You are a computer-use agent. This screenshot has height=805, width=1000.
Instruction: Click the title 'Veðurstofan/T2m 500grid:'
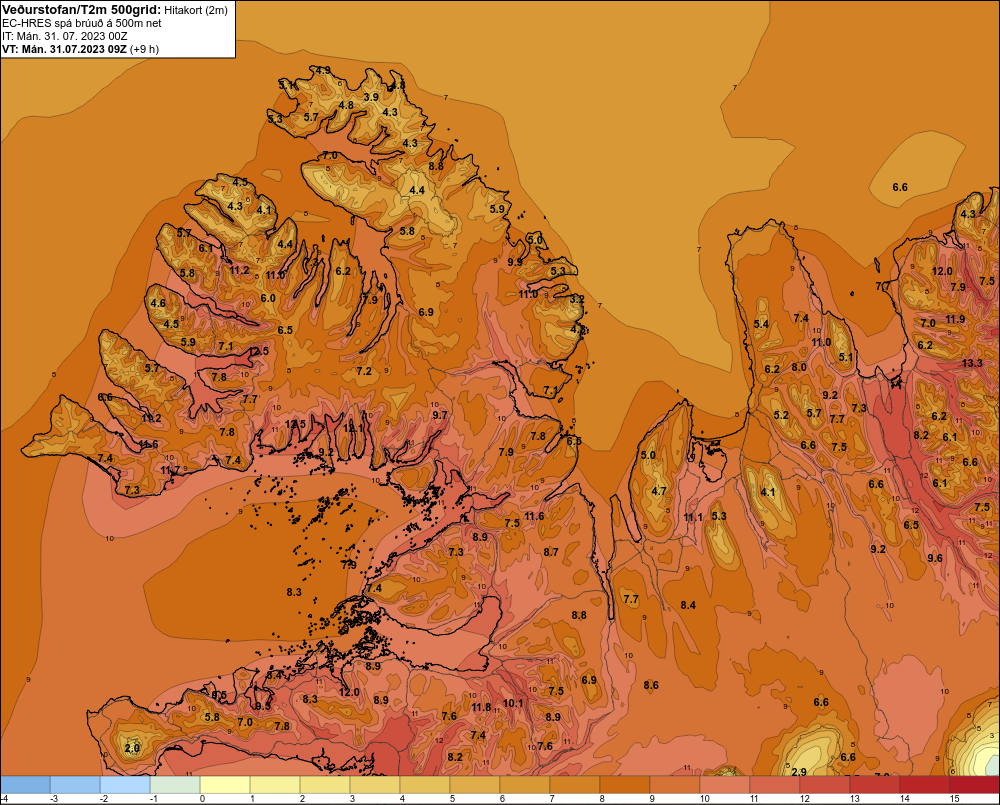pyautogui.click(x=82, y=10)
